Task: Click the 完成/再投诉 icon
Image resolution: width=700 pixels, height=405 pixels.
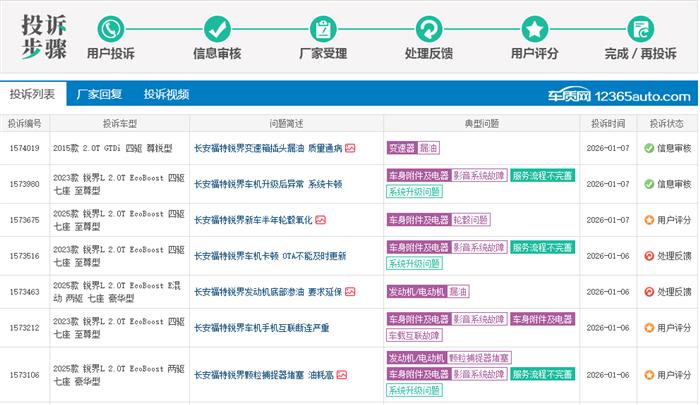Action: coord(641,26)
